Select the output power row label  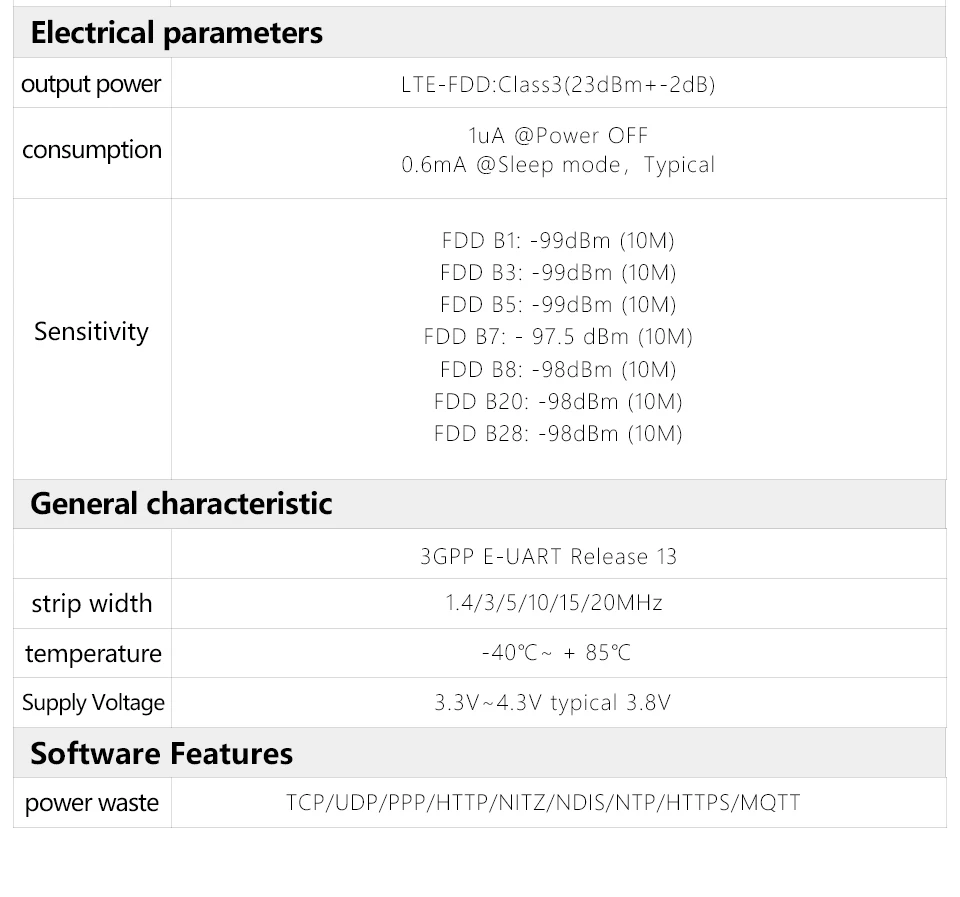(x=91, y=84)
